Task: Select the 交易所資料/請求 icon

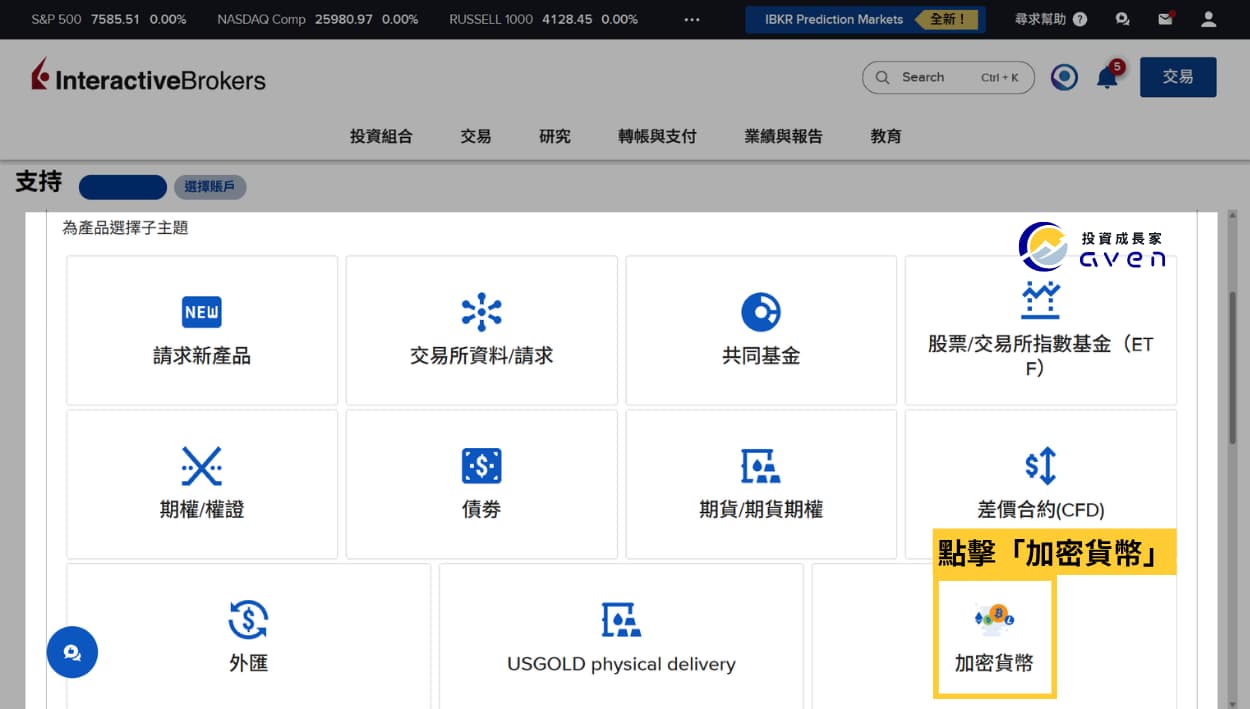Action: 481,312
